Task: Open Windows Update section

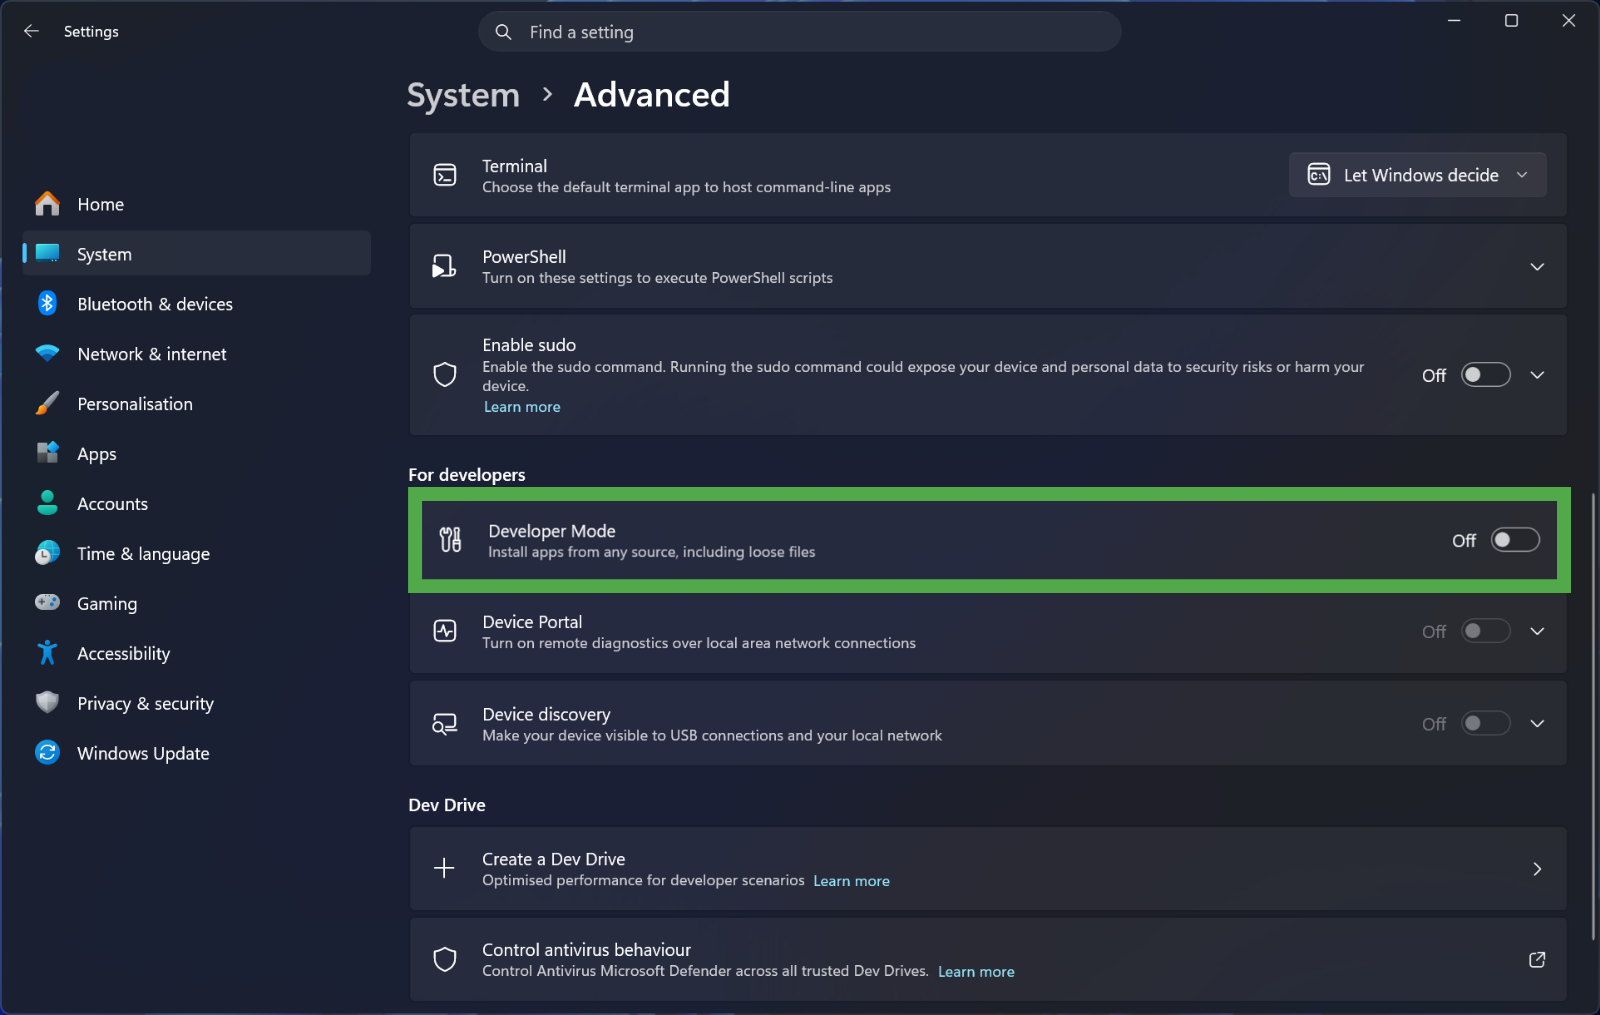Action: (196, 752)
